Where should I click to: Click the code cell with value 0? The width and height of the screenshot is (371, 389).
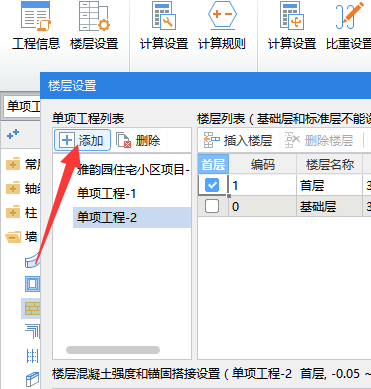262,207
